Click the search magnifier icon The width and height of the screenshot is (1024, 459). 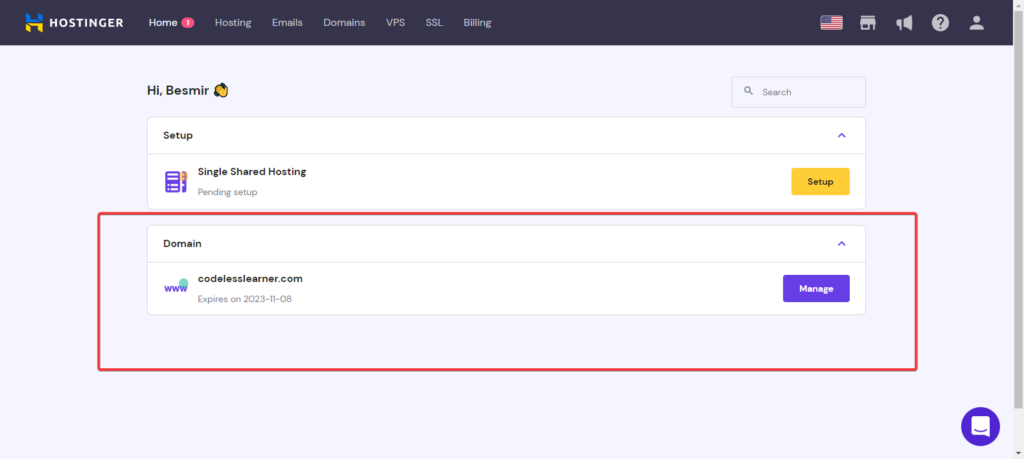pyautogui.click(x=749, y=91)
